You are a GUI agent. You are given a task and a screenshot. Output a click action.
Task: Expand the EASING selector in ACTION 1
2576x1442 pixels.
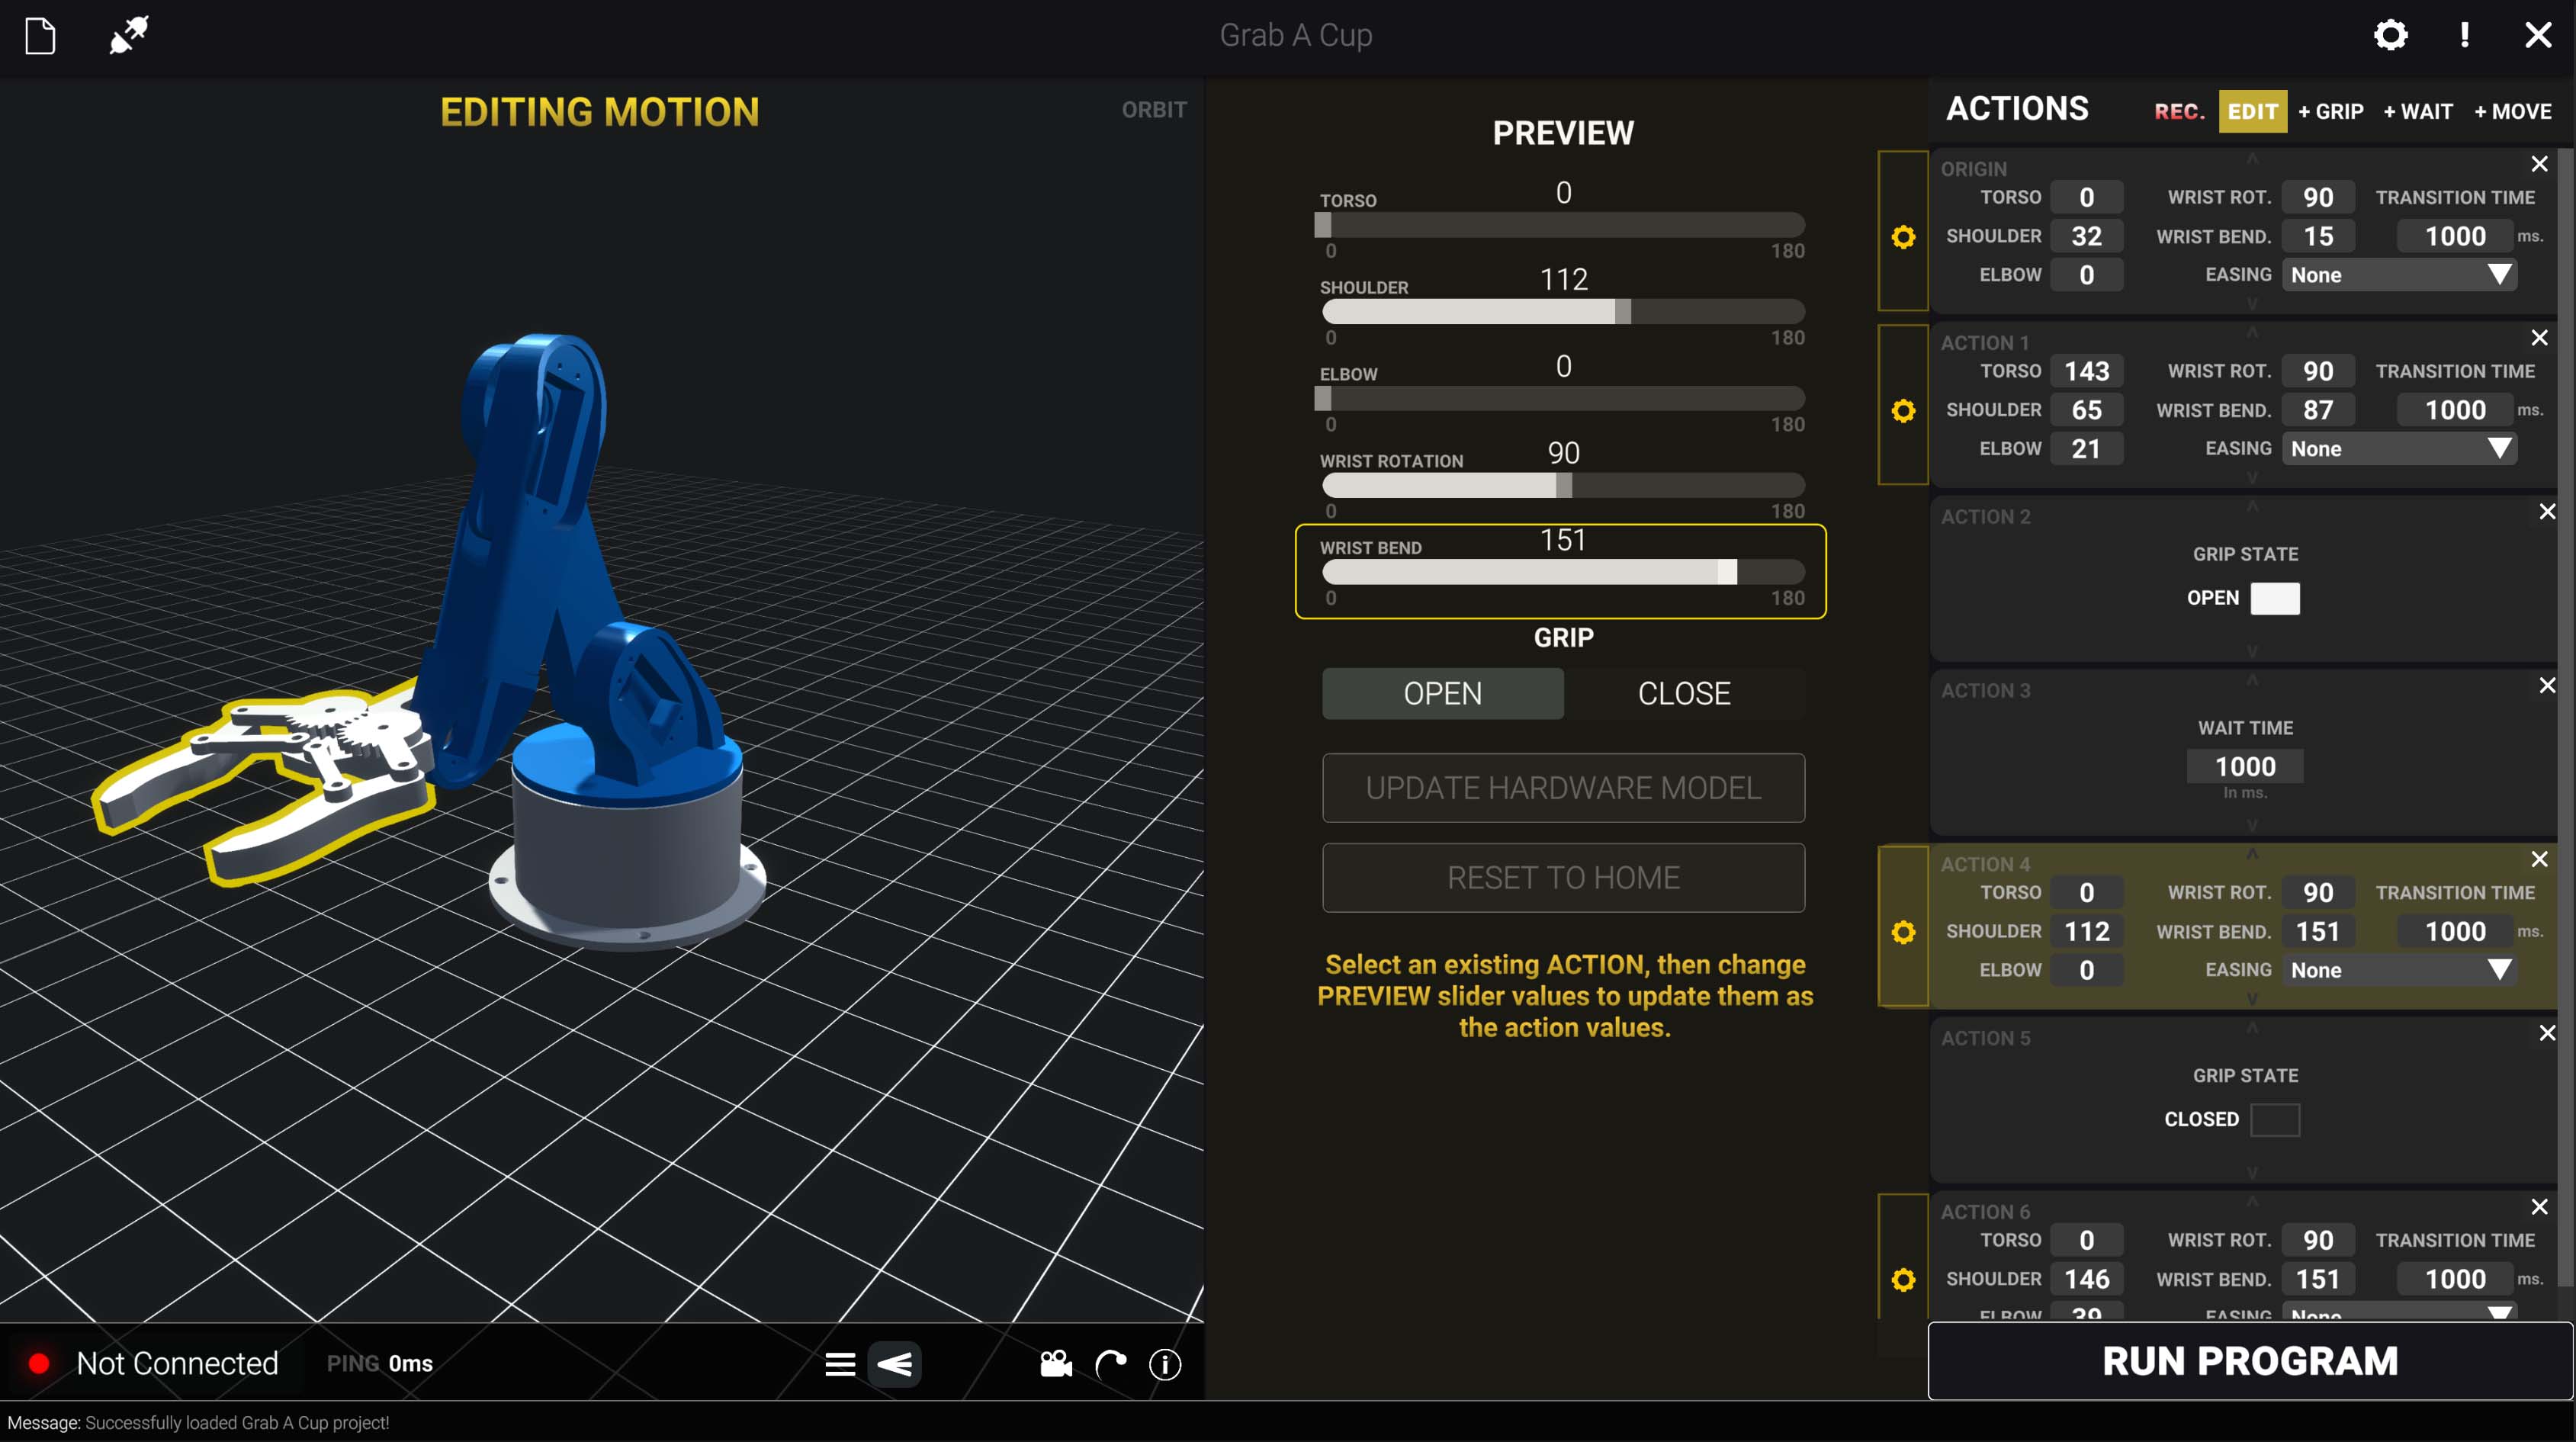click(x=2399, y=448)
